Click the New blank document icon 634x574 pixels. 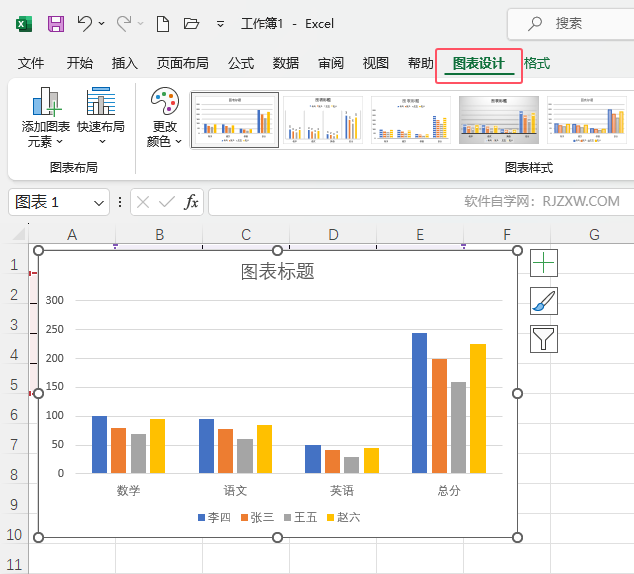163,24
